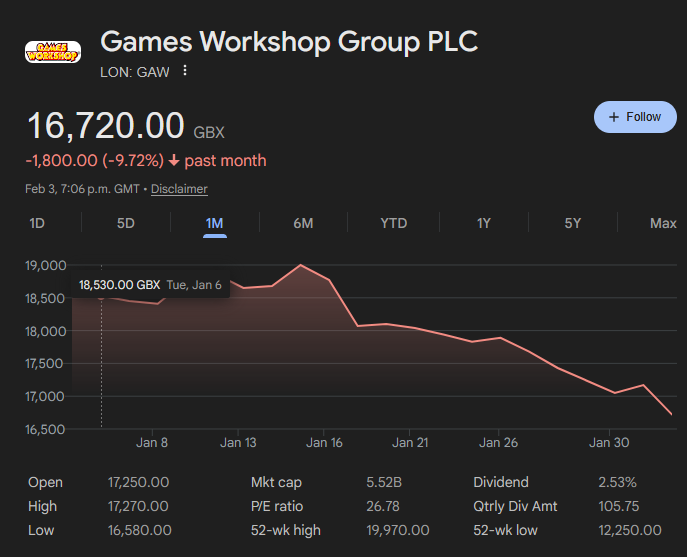
Task: Click the High value 17,270.00
Action: point(138,506)
